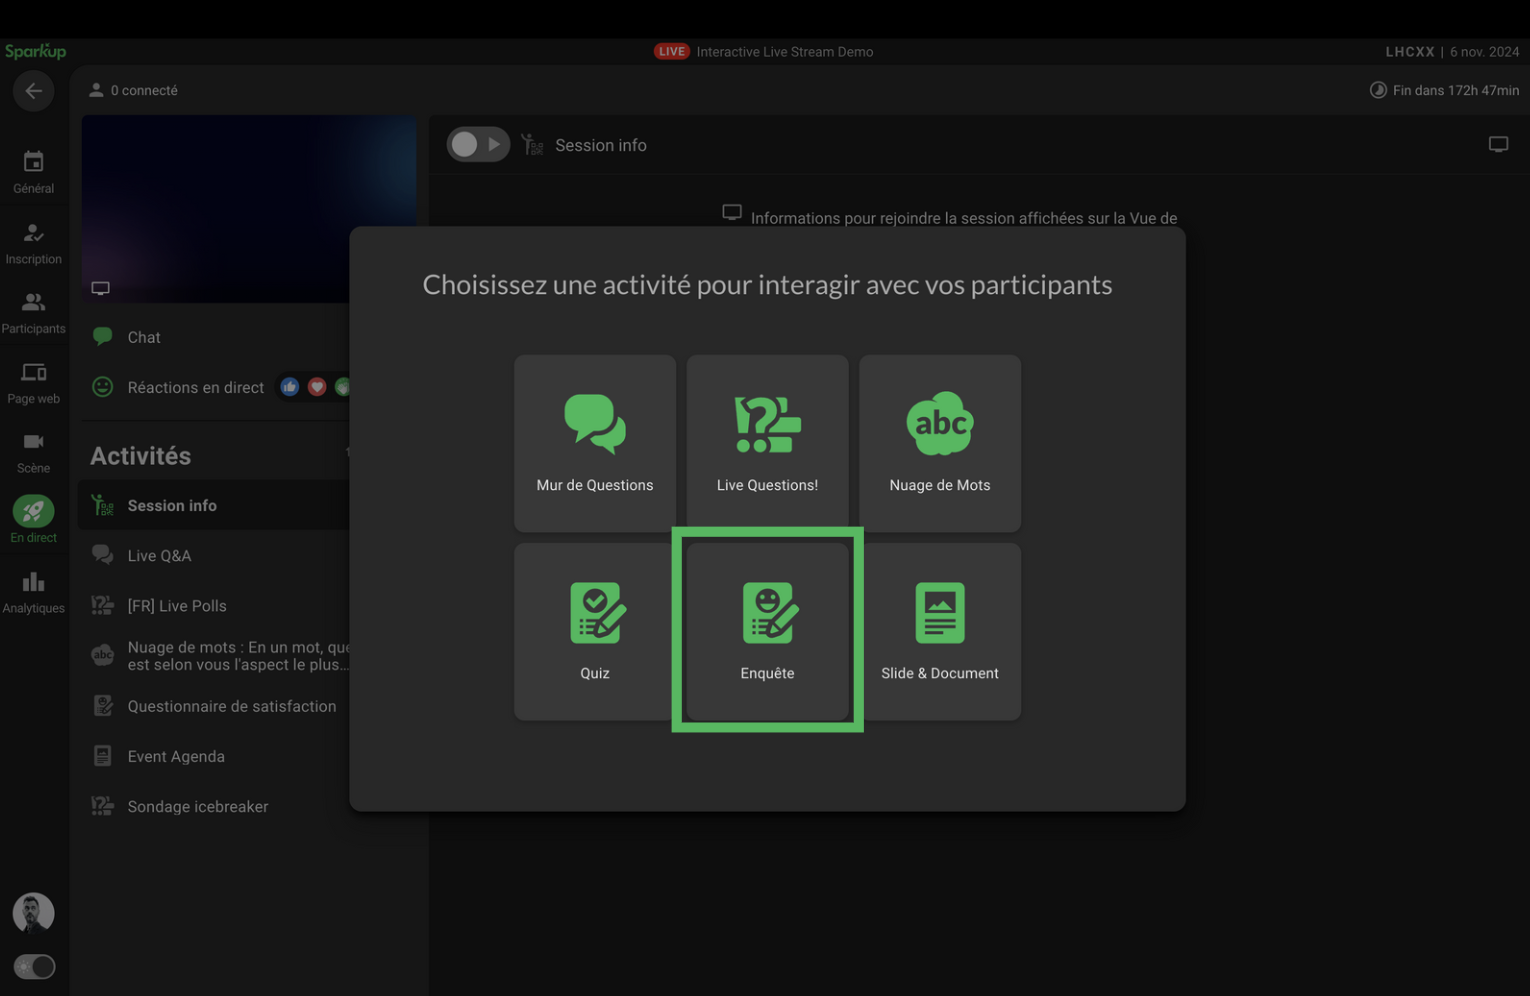Open Questionnaire de satisfaction activity
Viewport: 1530px width, 996px height.
pos(231,706)
